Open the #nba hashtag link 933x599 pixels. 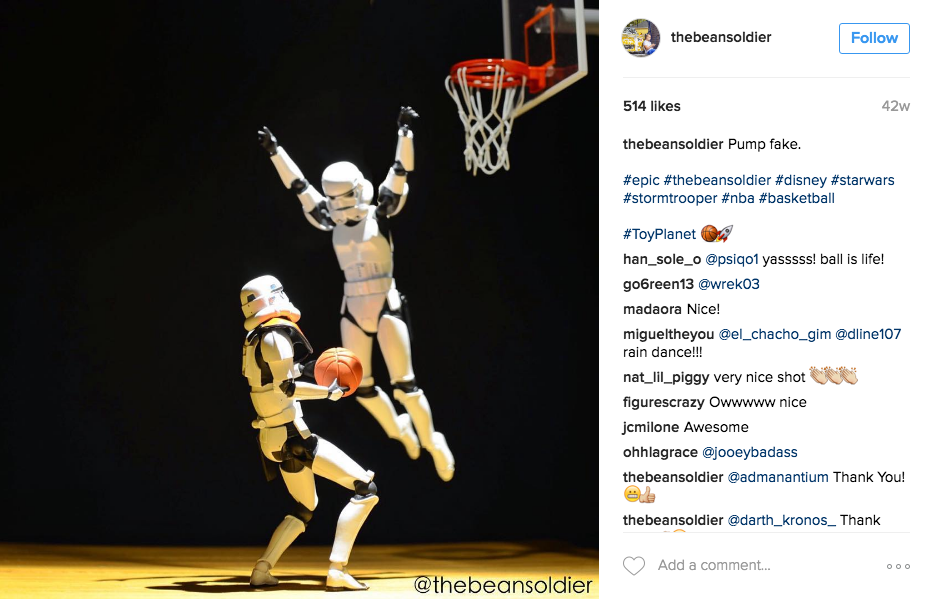738,198
